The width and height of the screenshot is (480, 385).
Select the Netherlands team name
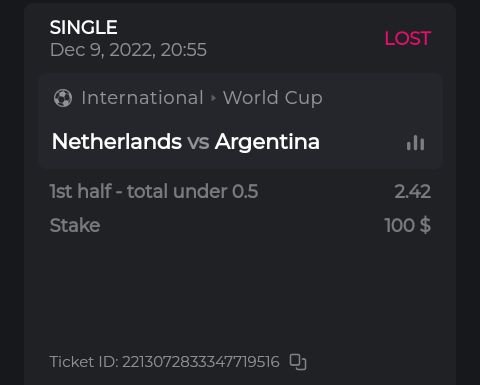point(117,141)
